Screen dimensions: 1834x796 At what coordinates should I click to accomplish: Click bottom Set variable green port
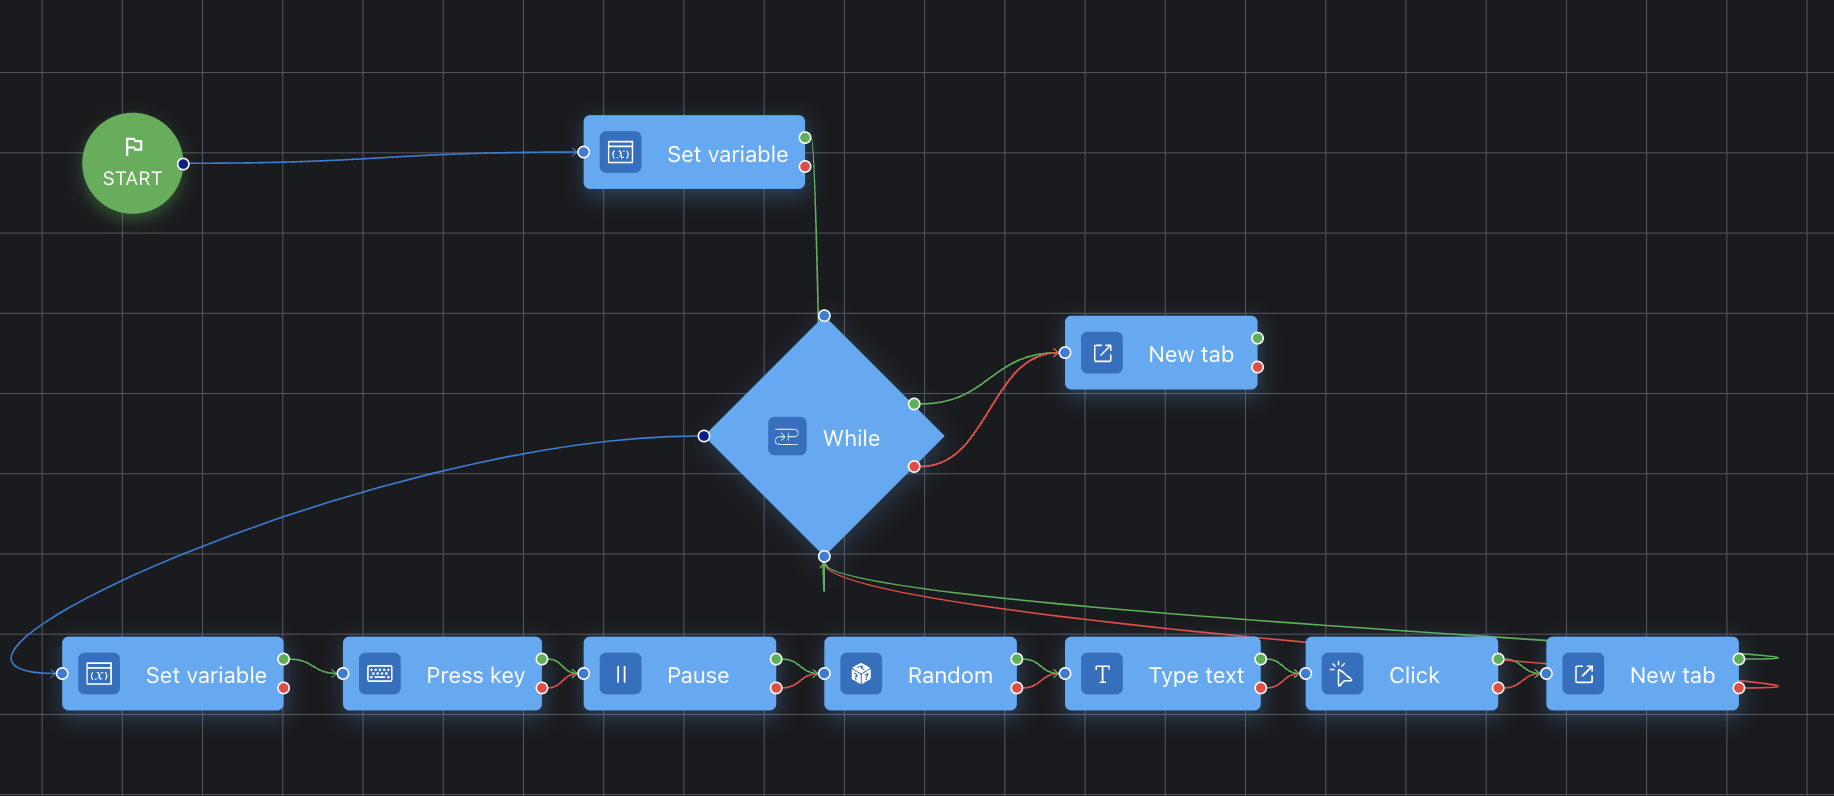284,659
